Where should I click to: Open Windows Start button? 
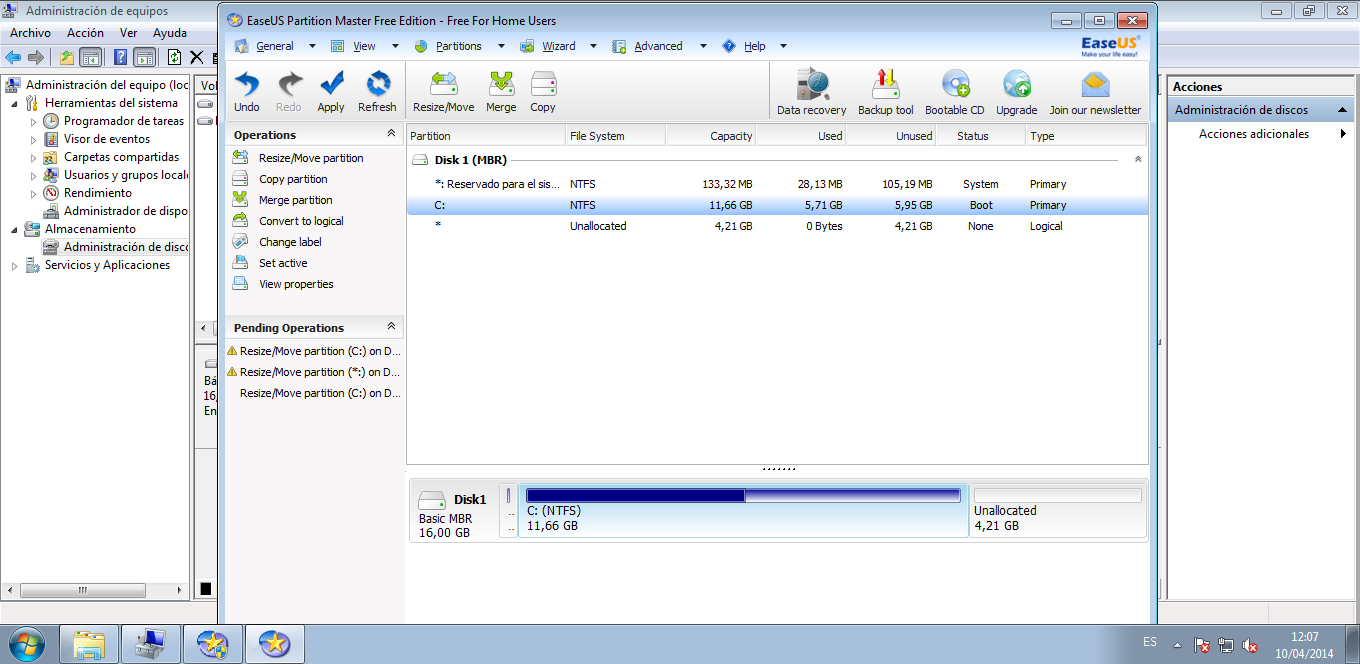point(27,643)
